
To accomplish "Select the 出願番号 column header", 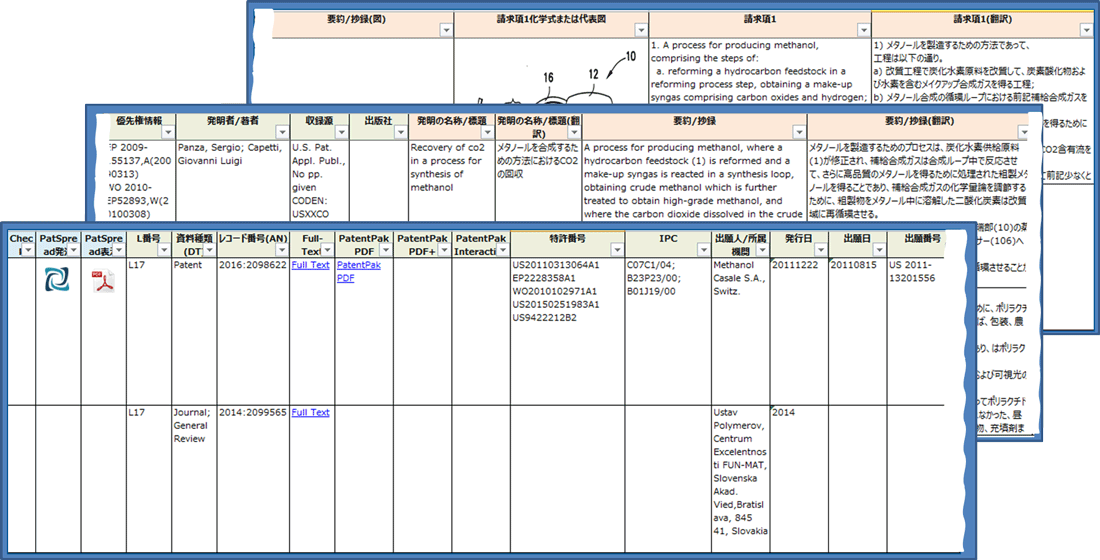I will (x=915, y=244).
